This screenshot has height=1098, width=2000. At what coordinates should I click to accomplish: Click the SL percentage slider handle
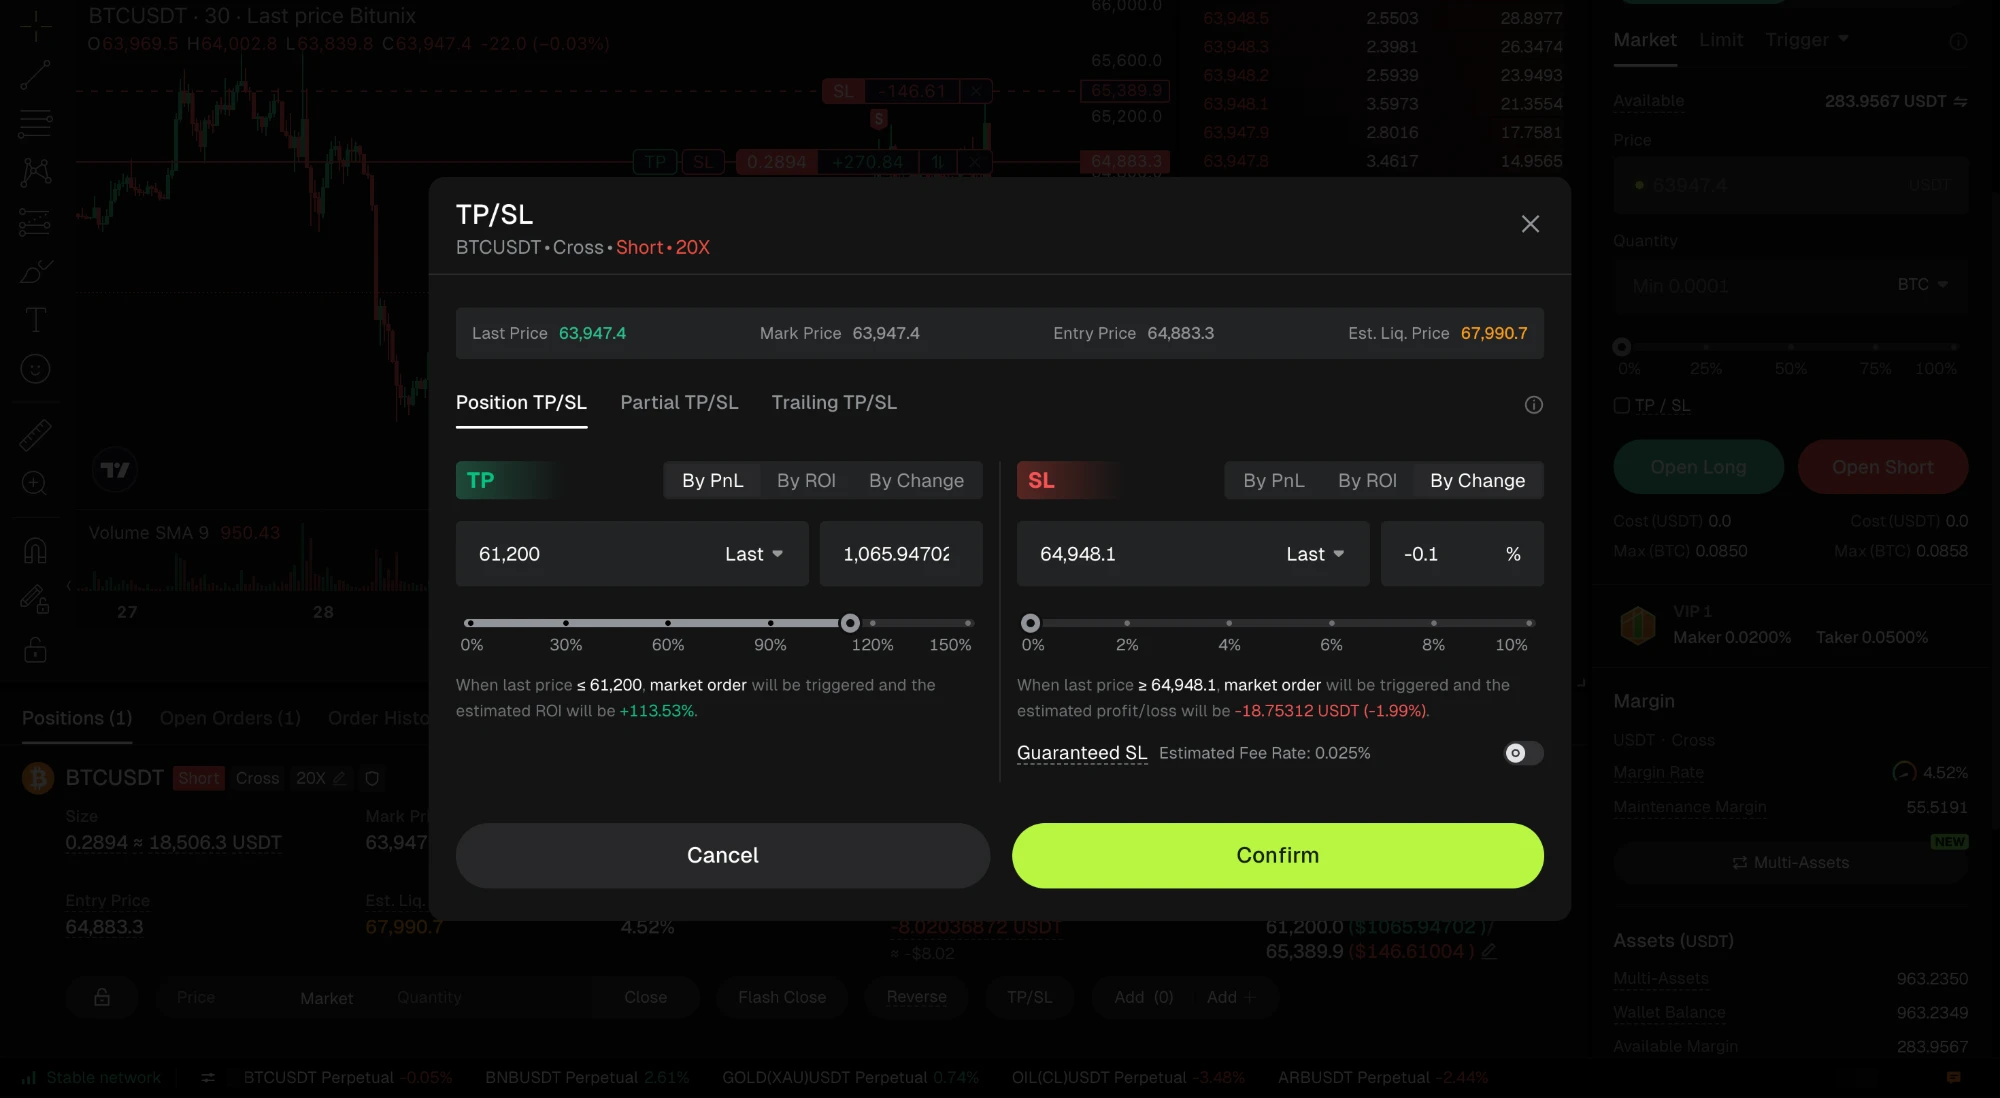point(1030,623)
